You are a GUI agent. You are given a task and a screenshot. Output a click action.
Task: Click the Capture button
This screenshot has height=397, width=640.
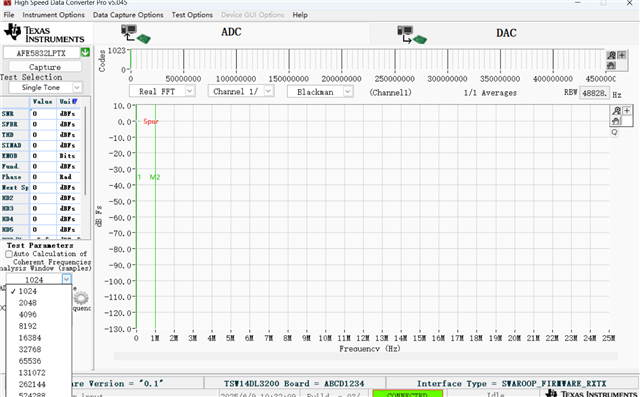click(45, 67)
